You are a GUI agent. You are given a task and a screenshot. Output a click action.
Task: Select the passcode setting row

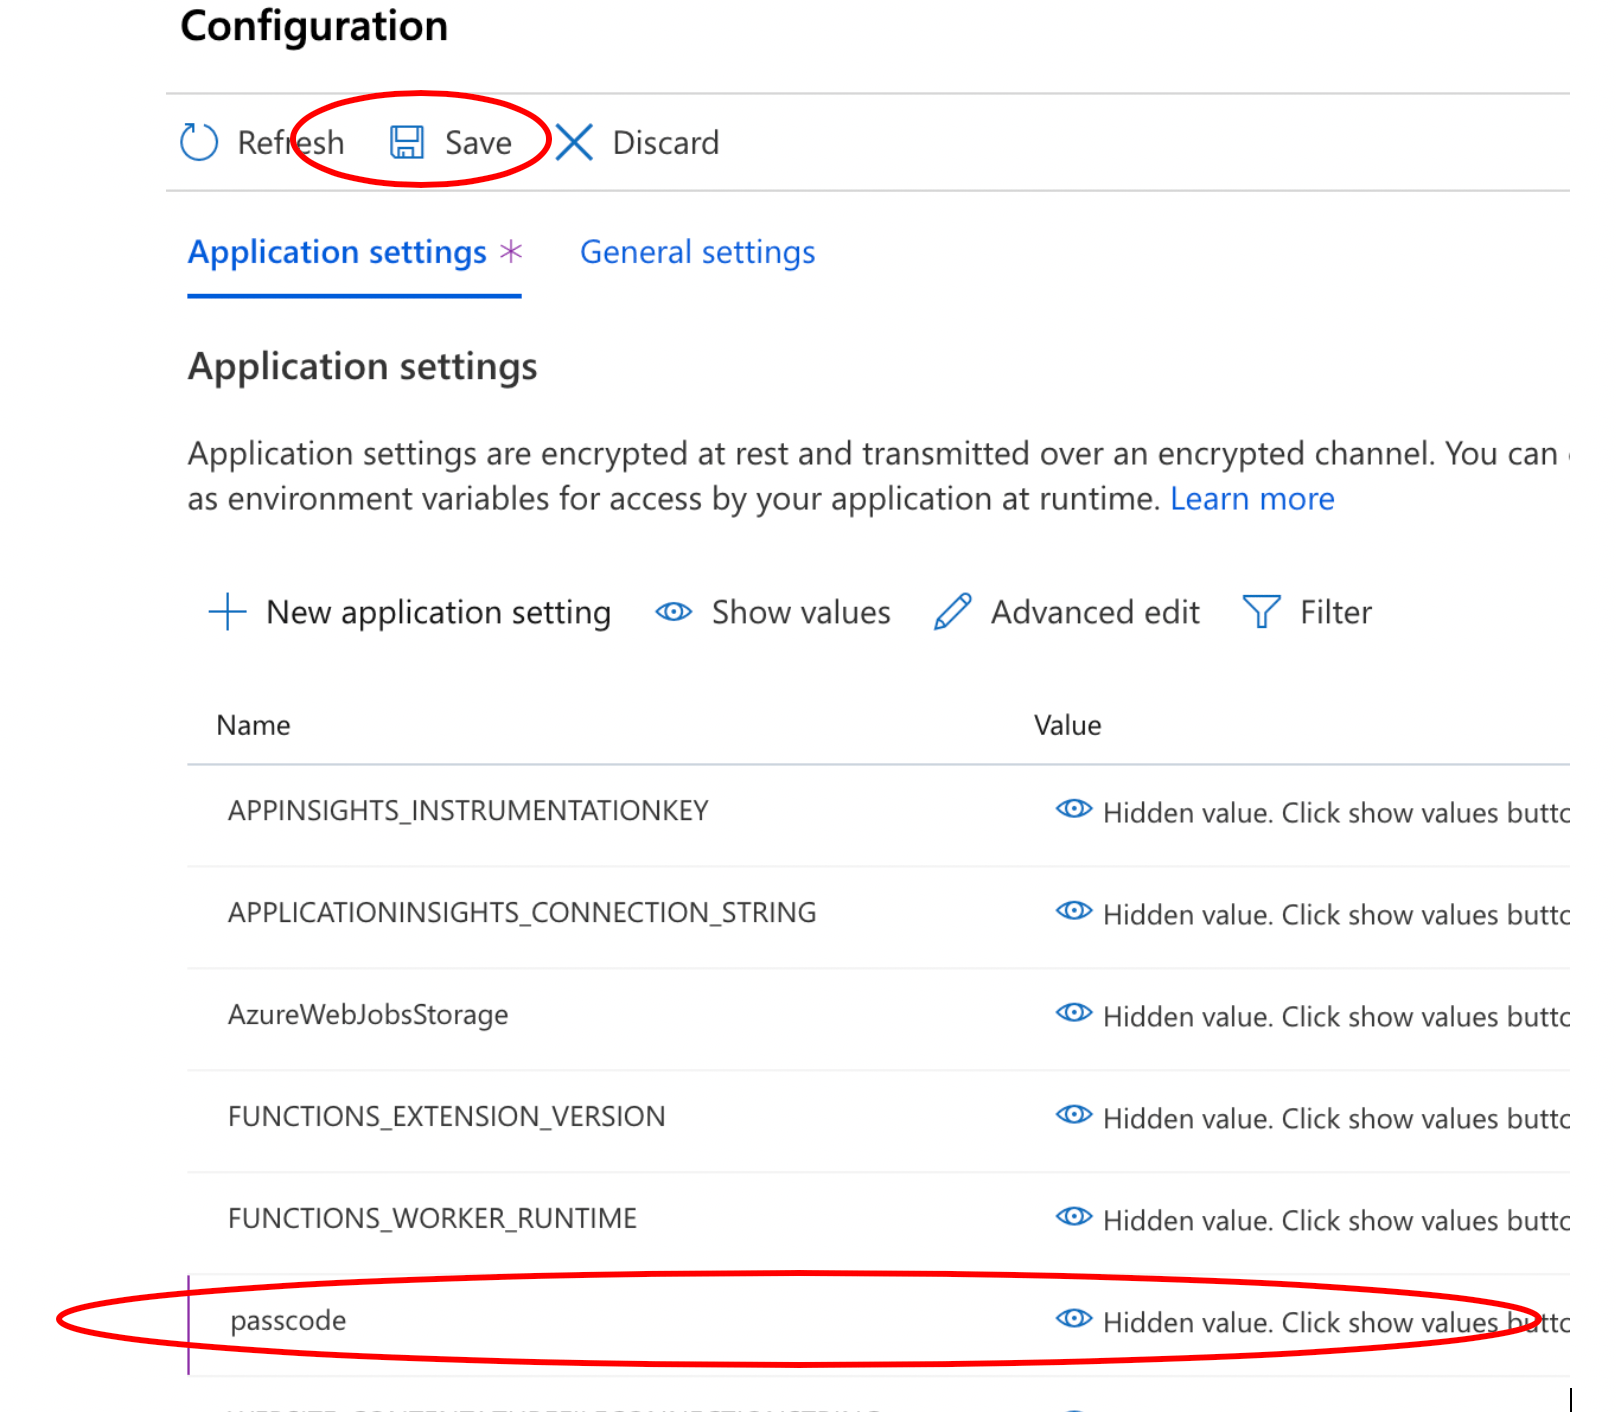288,1319
